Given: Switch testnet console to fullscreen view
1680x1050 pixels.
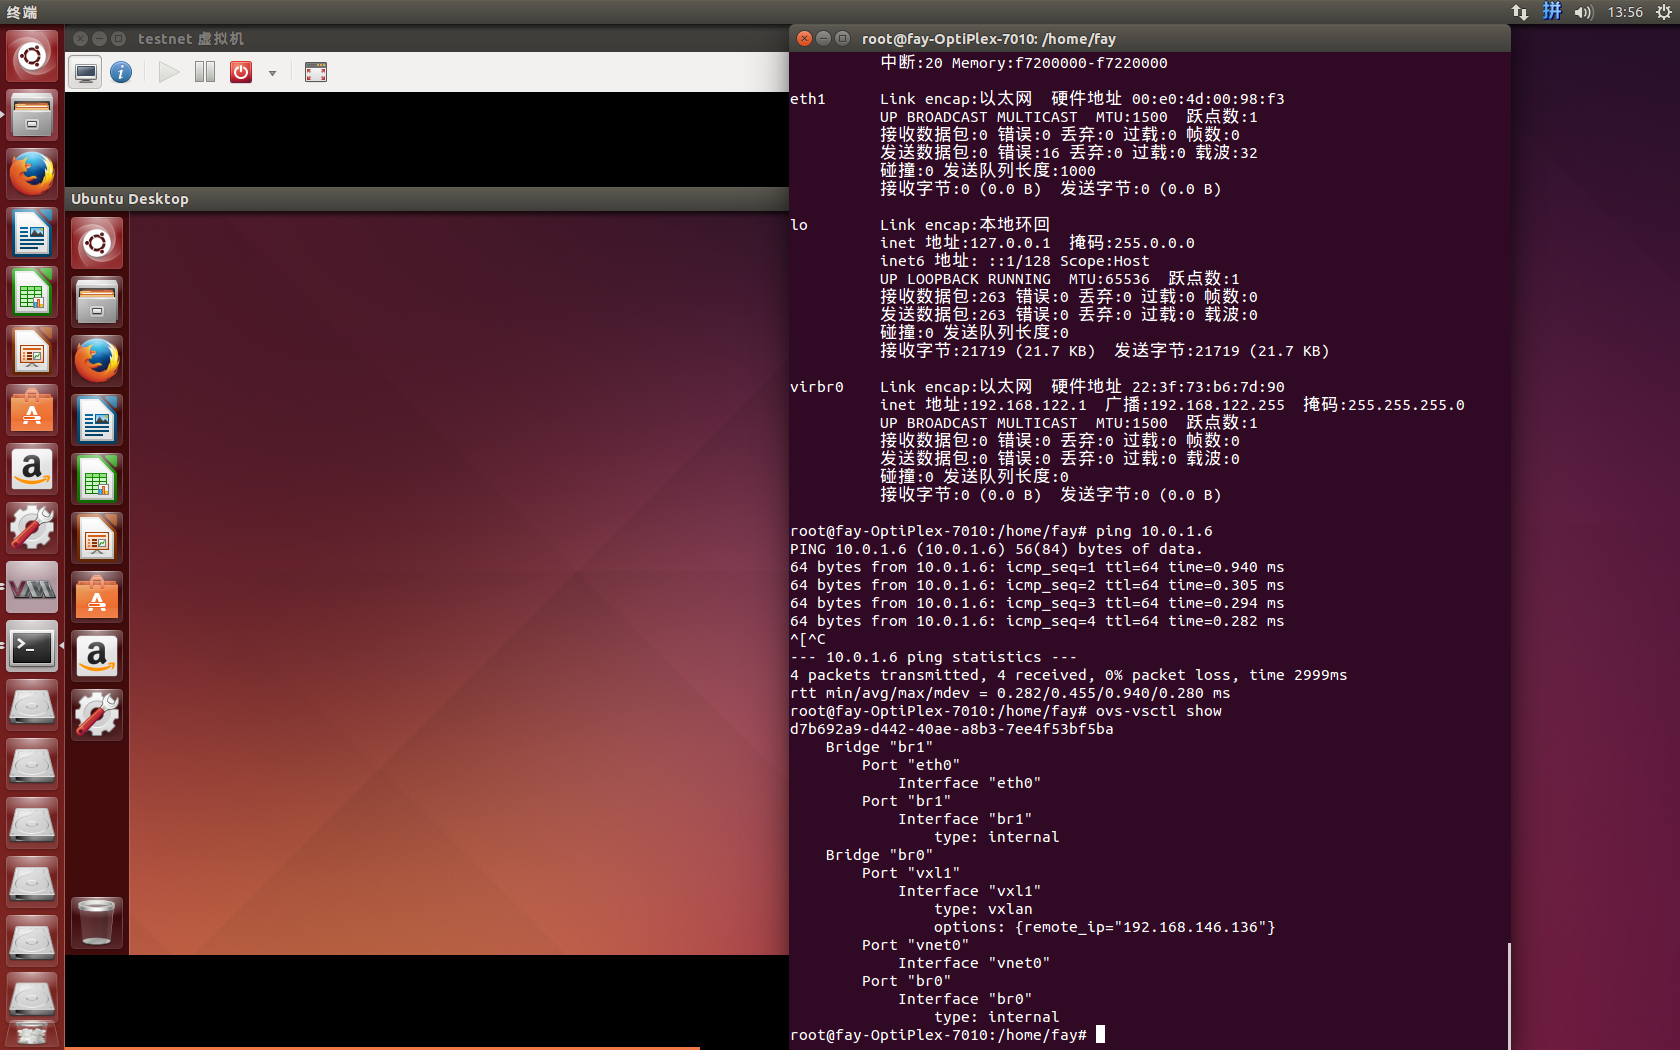Looking at the screenshot, I should (x=316, y=72).
